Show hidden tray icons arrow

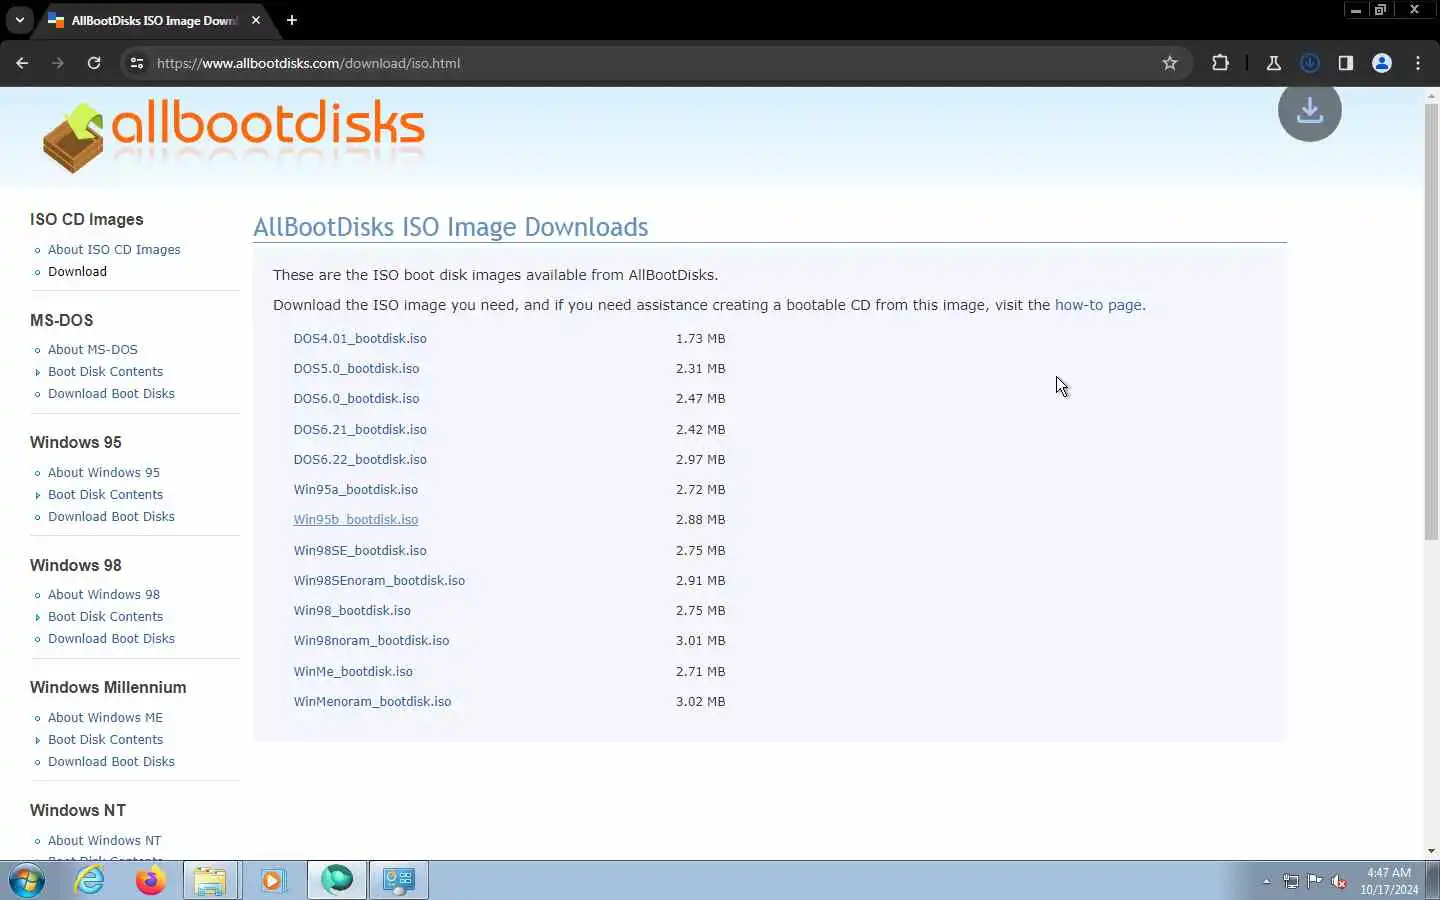[x=1266, y=881]
